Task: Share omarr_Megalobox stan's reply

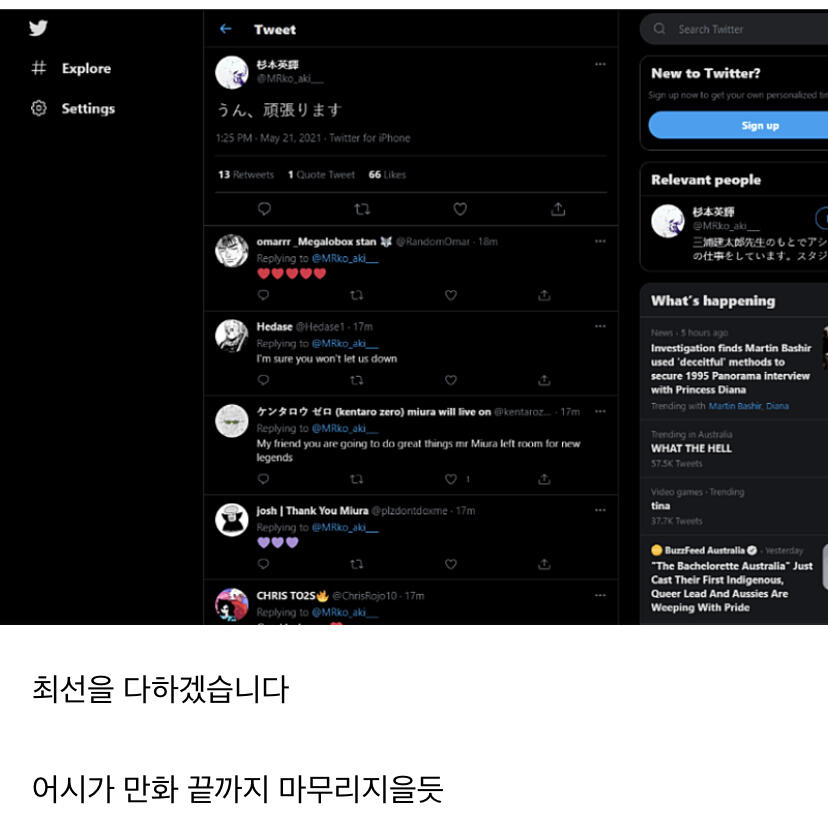Action: point(544,295)
